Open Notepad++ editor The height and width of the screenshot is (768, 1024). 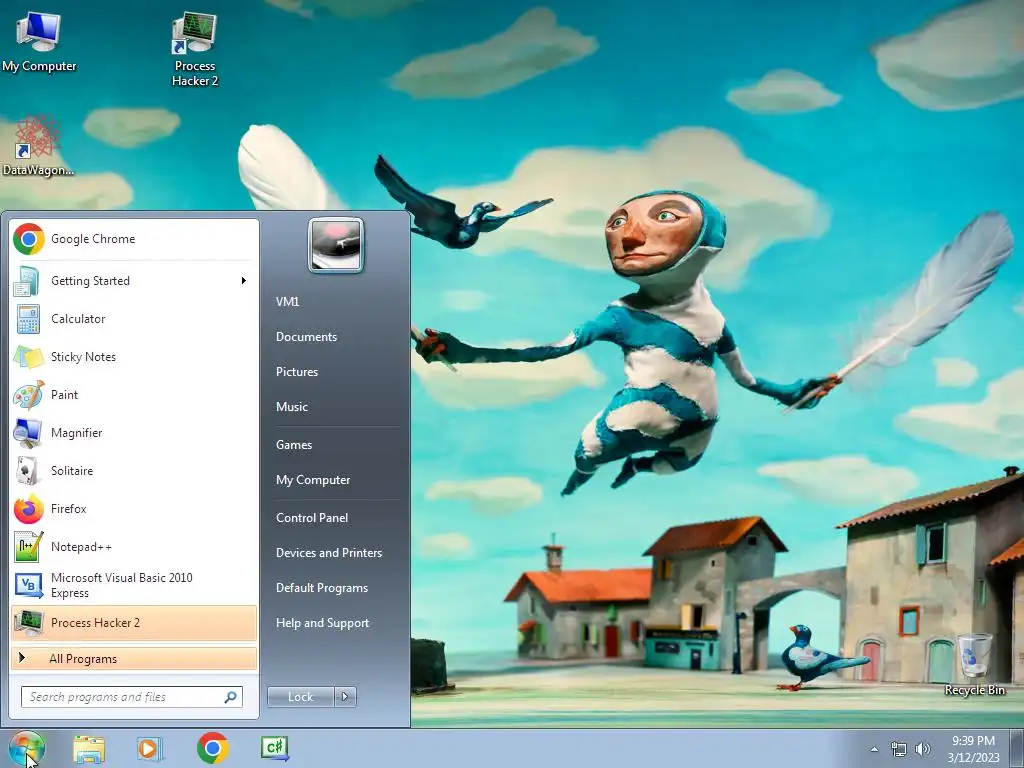[134, 547]
